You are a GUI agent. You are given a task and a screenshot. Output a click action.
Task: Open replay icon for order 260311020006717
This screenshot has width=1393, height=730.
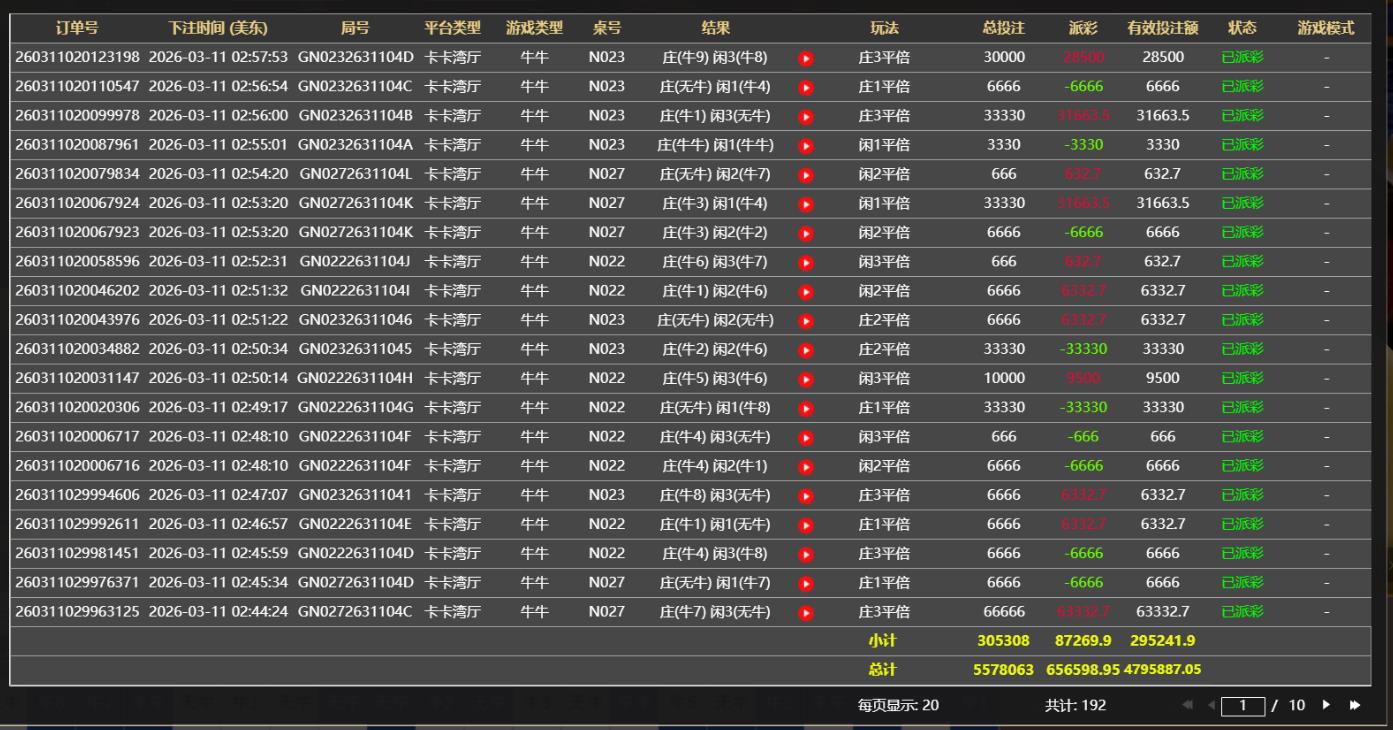point(806,437)
